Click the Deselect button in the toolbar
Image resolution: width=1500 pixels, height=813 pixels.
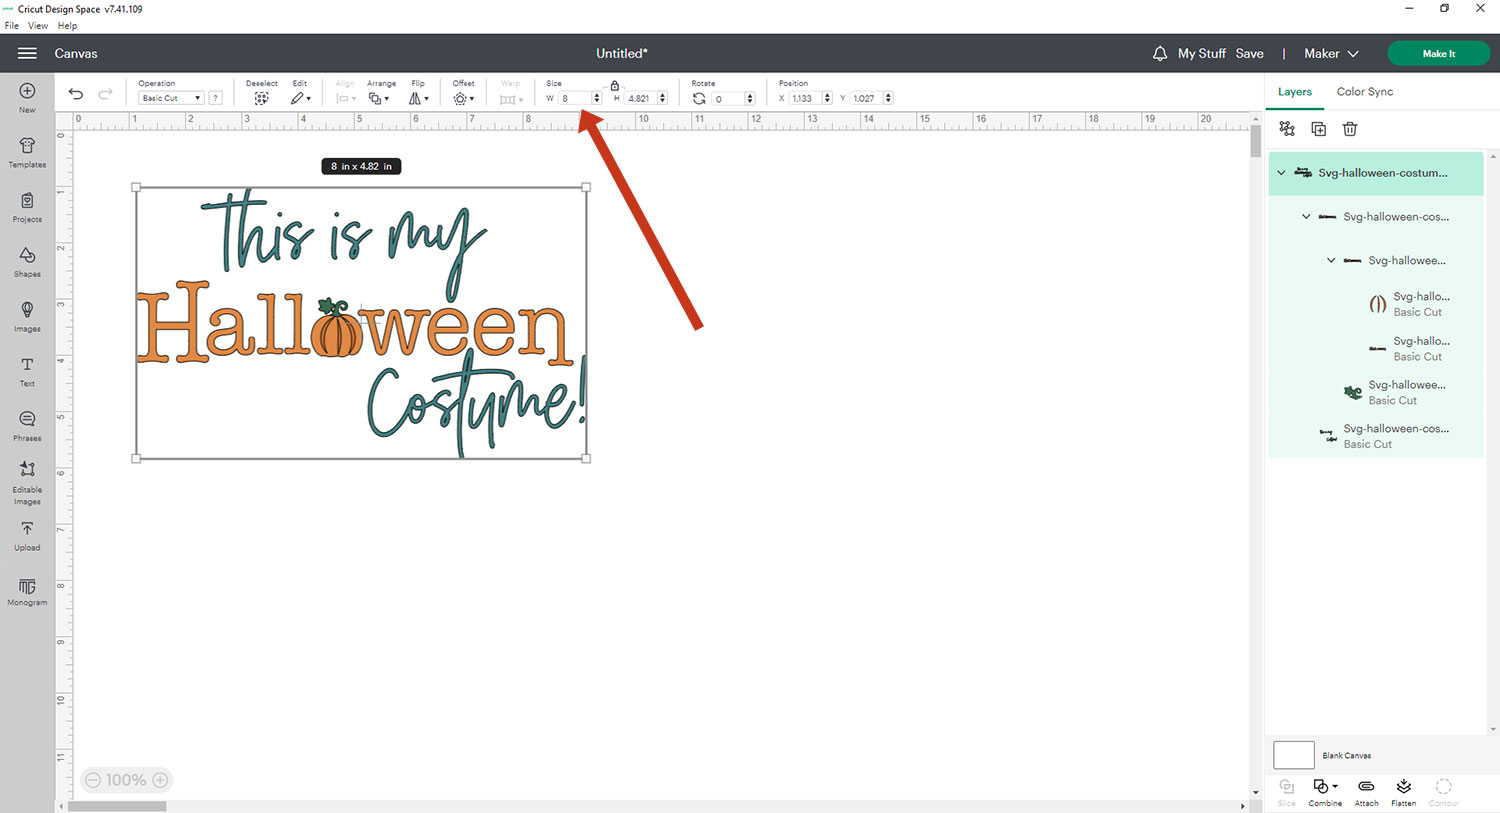click(261, 98)
